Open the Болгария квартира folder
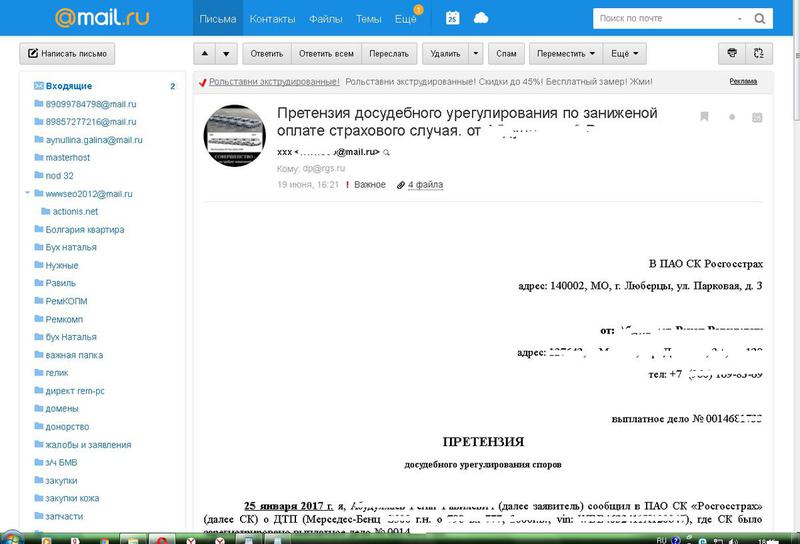 click(x=79, y=230)
